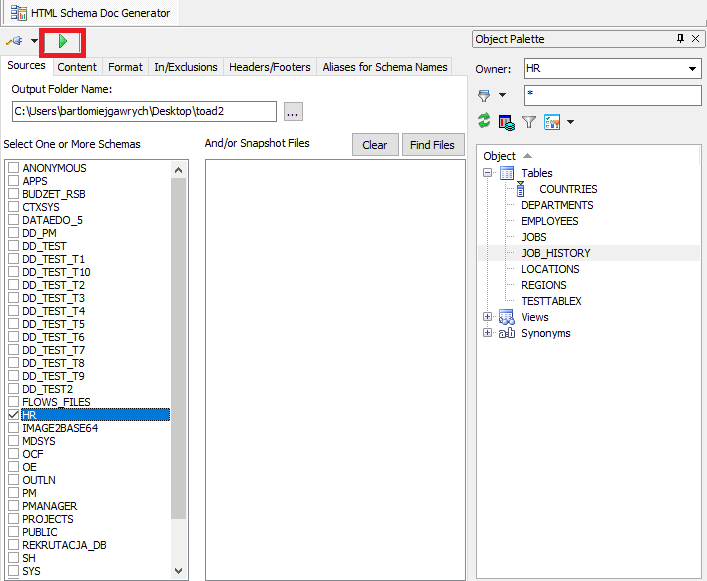This screenshot has width=707, height=581.
Task: Click the checklist options icon in Object Palette
Action: [553, 122]
